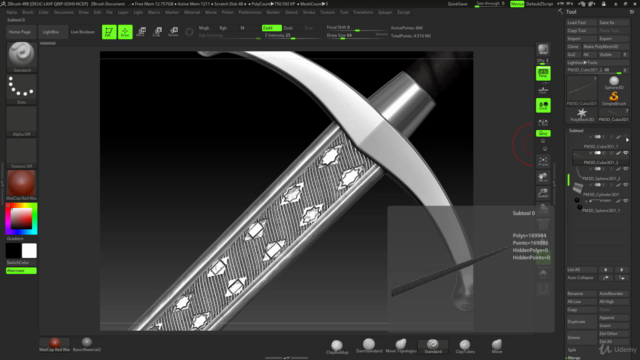Viewport: 640px width, 360px height.
Task: Select the Sphere3D tool thumbnail
Action: coord(614,83)
